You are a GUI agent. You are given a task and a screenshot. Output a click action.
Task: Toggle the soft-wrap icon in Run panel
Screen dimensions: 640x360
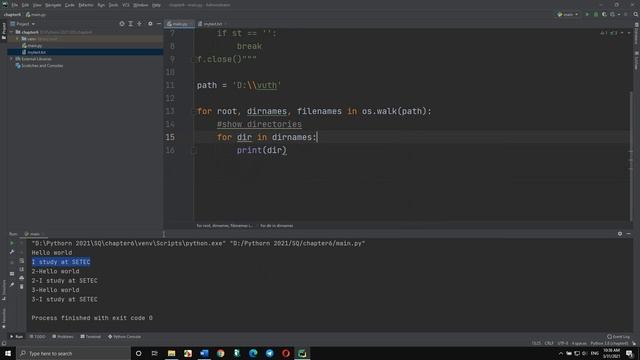(x=22, y=260)
